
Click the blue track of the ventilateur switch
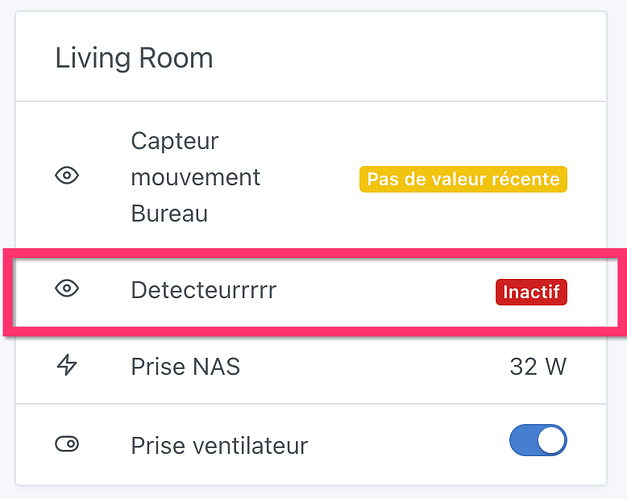[522, 441]
